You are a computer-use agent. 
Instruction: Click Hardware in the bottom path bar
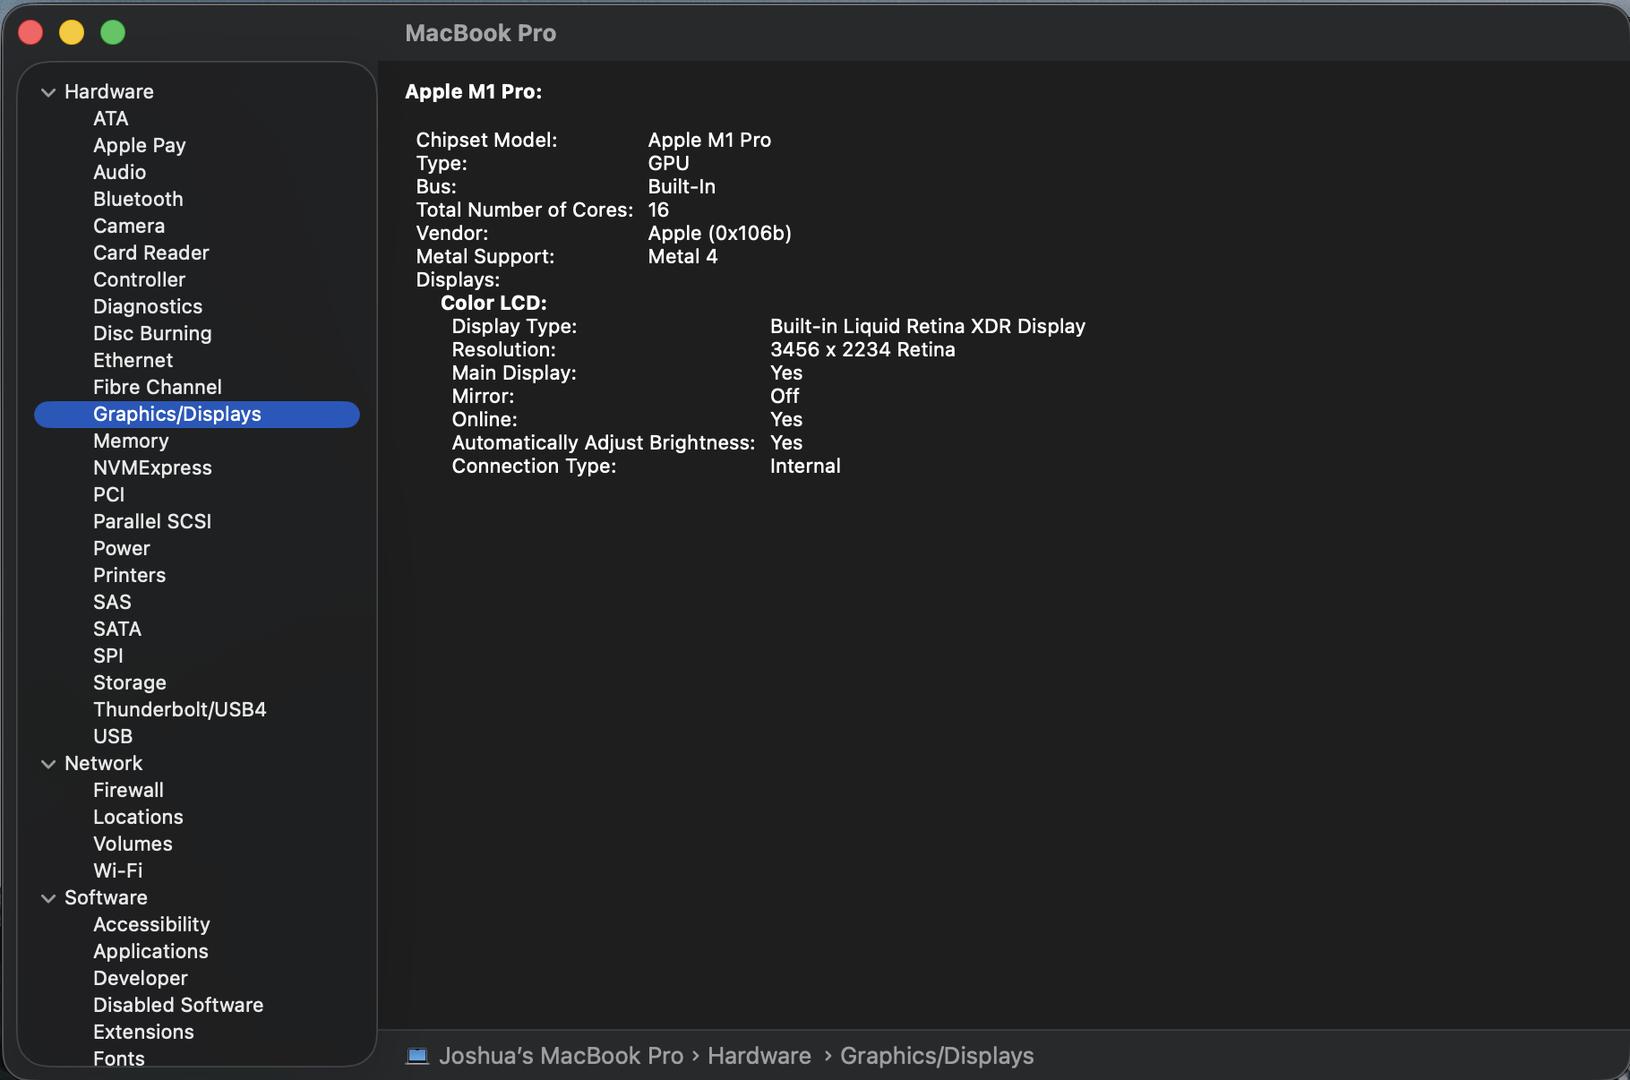point(759,1056)
